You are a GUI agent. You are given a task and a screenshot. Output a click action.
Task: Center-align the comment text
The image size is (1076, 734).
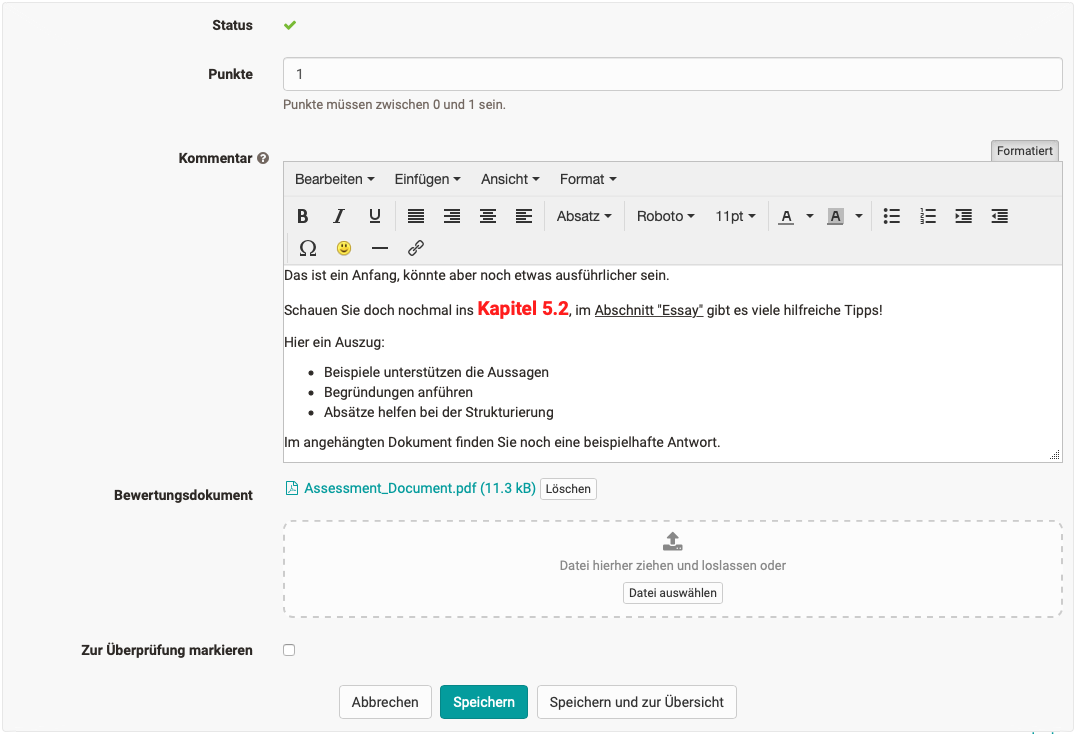pyautogui.click(x=488, y=216)
